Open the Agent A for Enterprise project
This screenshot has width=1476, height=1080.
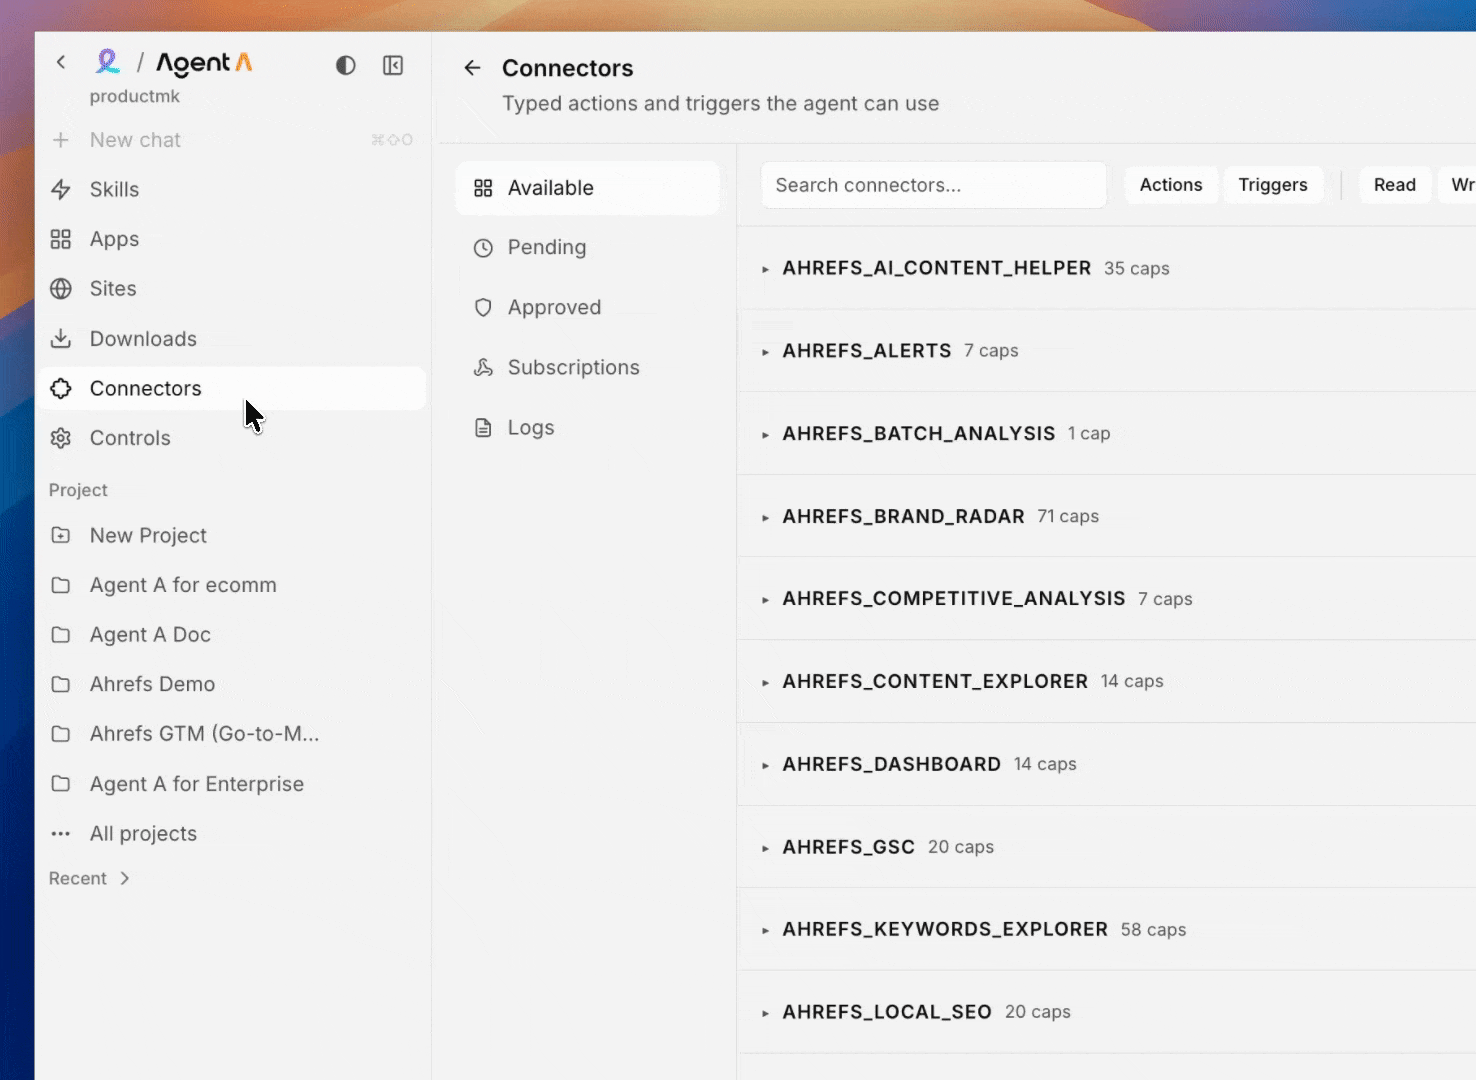click(x=231, y=784)
